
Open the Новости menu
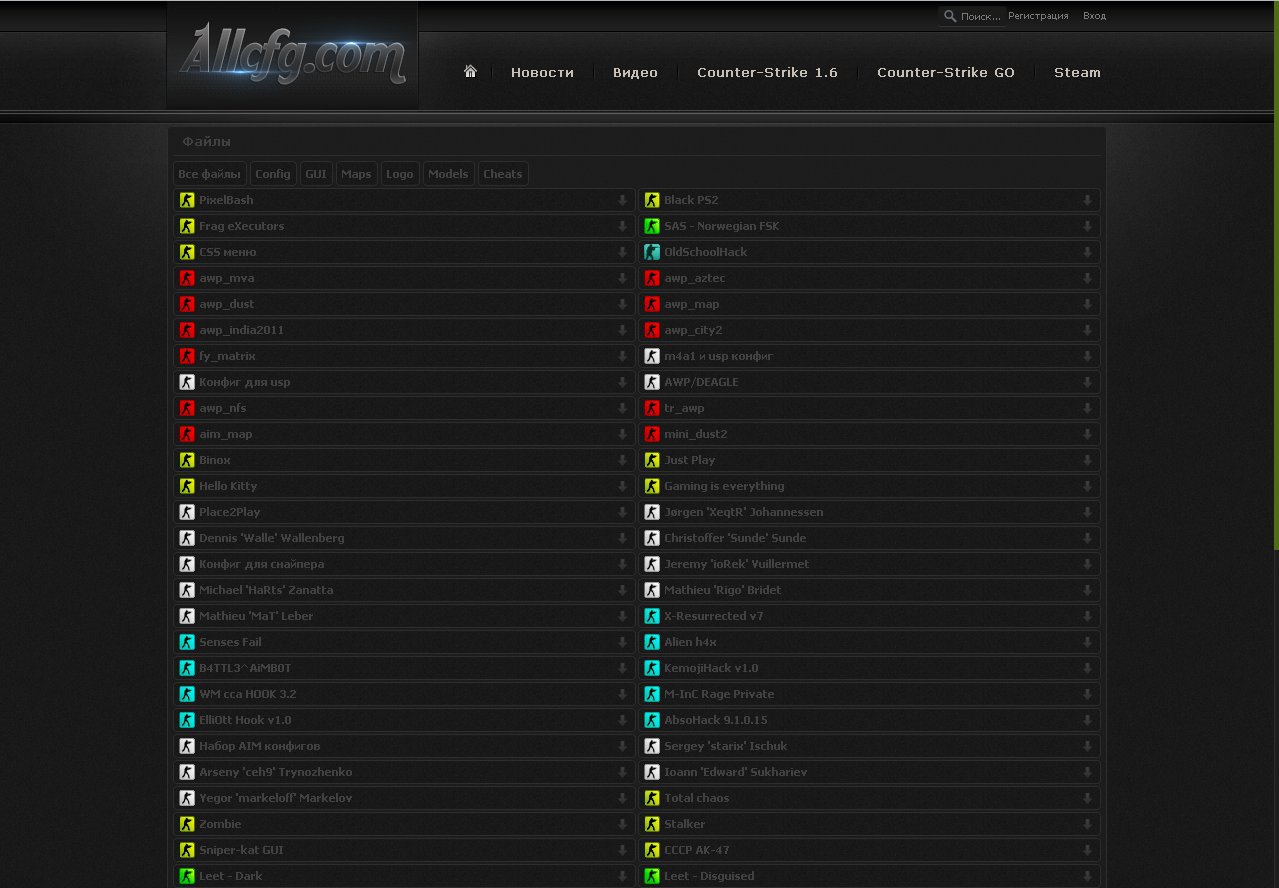[x=542, y=72]
